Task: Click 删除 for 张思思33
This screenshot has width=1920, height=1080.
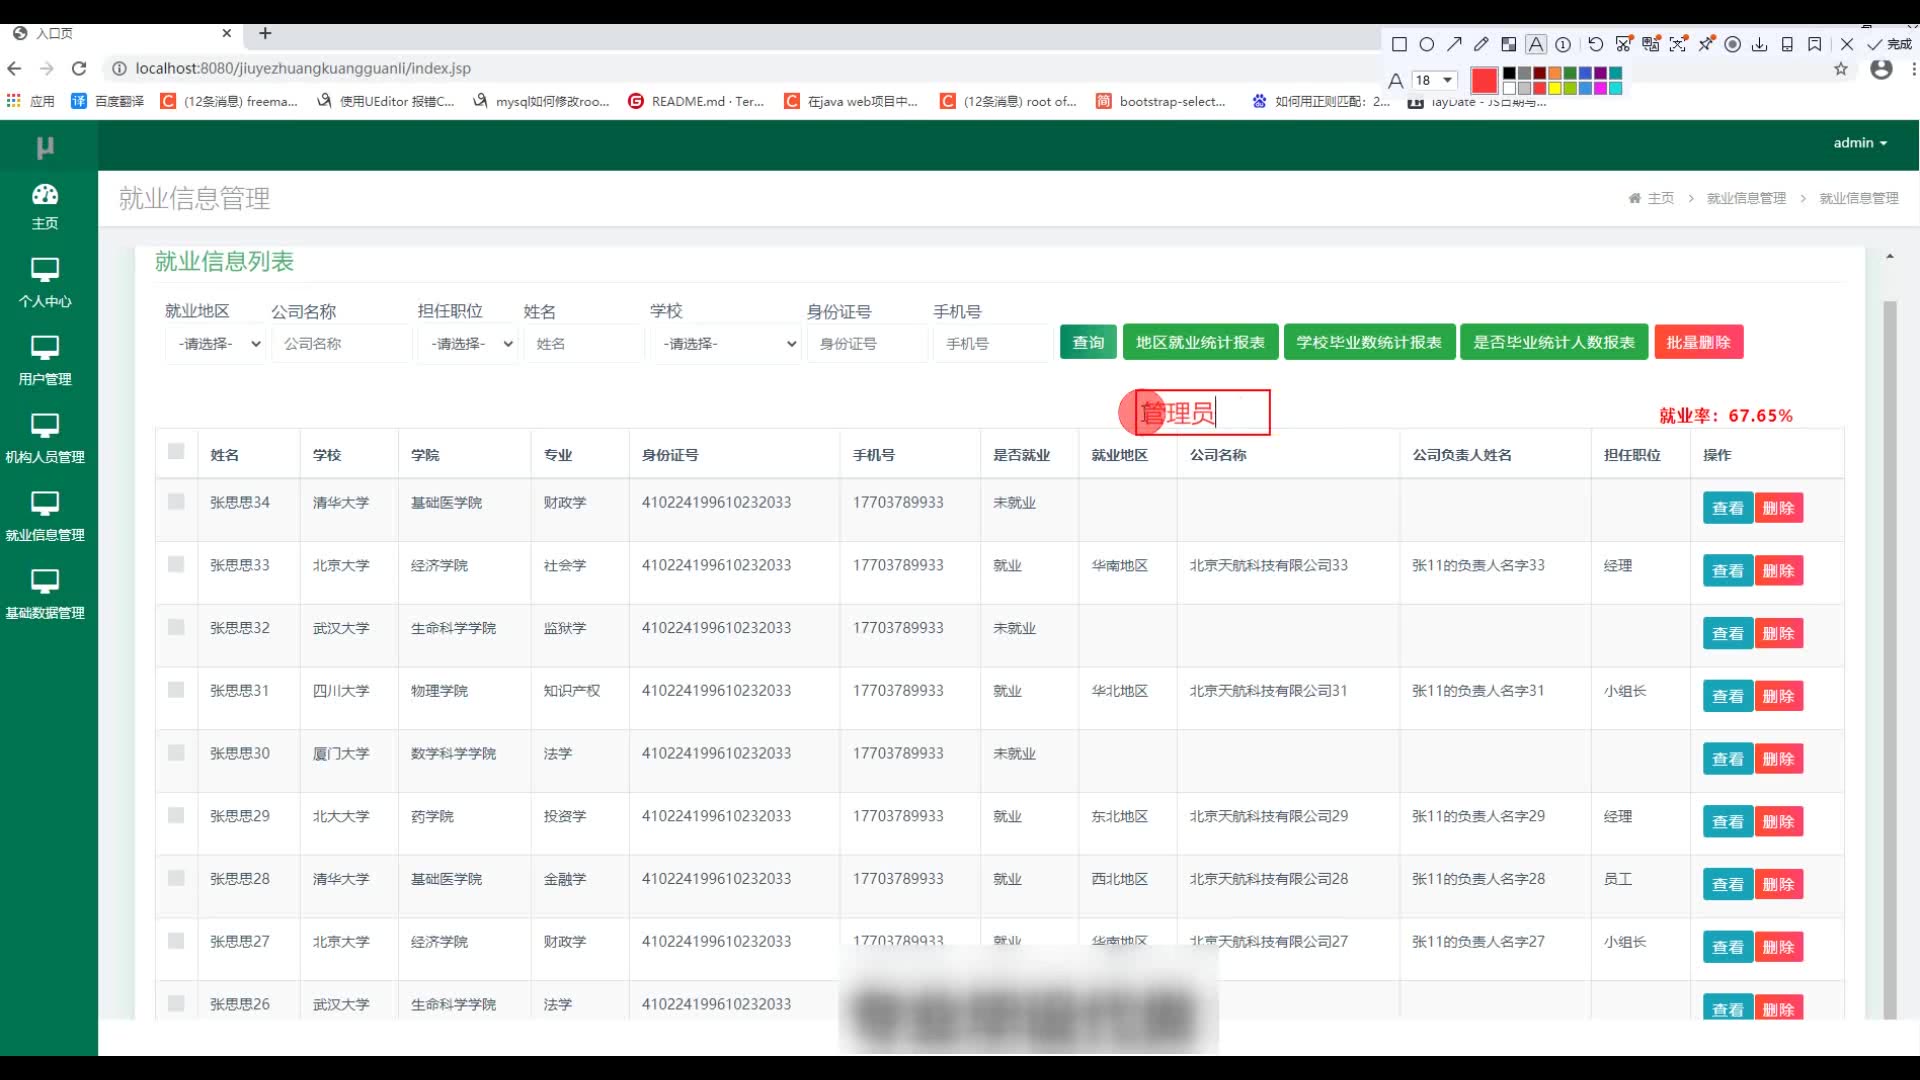Action: 1778,571
